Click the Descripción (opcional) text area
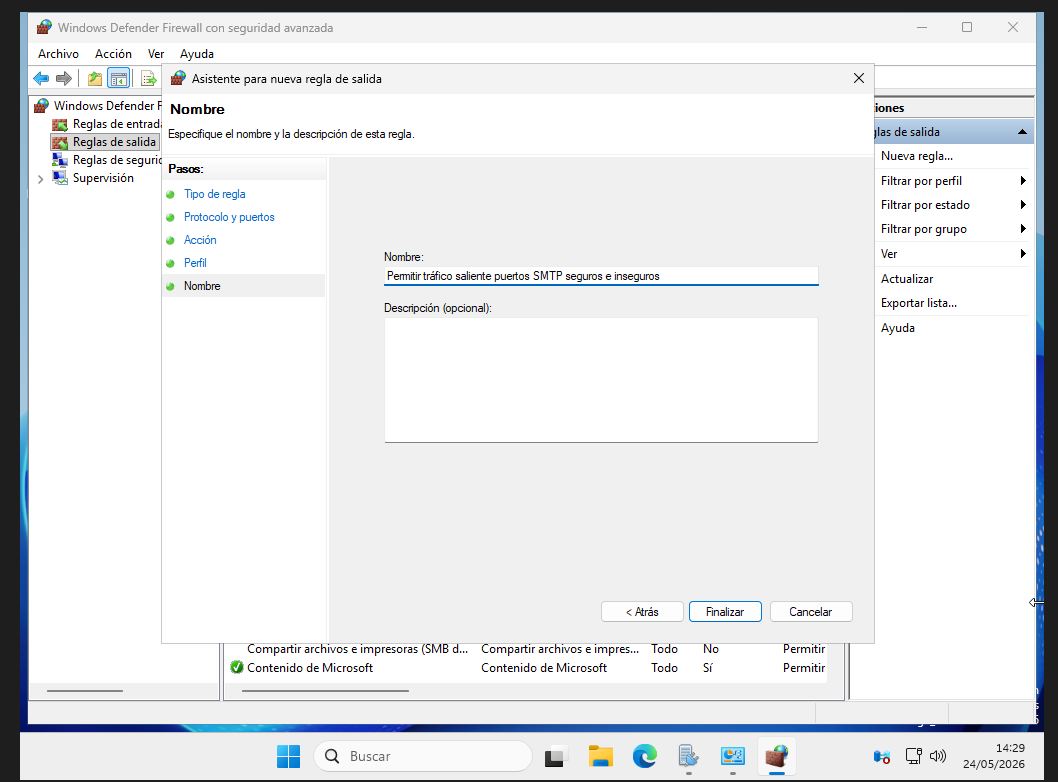 click(x=601, y=380)
